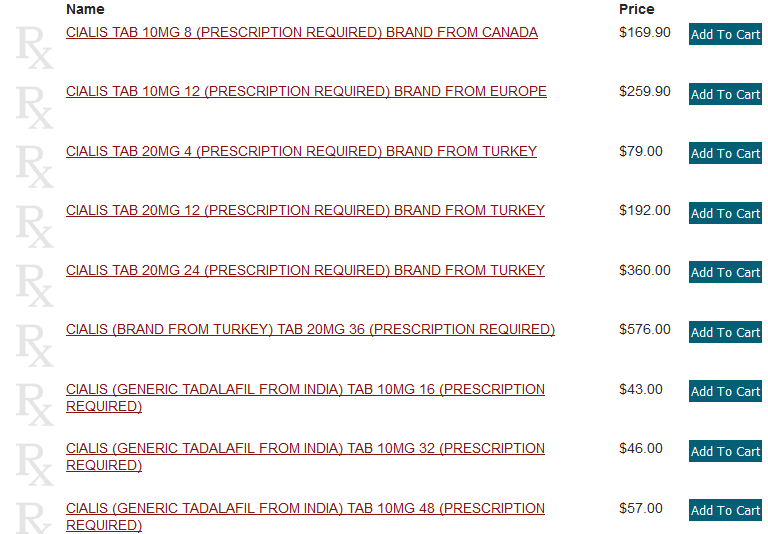Open Cialis Tab 10MG 12 Brand From Europe link
Viewport: 768px width, 534px height.
pos(306,92)
